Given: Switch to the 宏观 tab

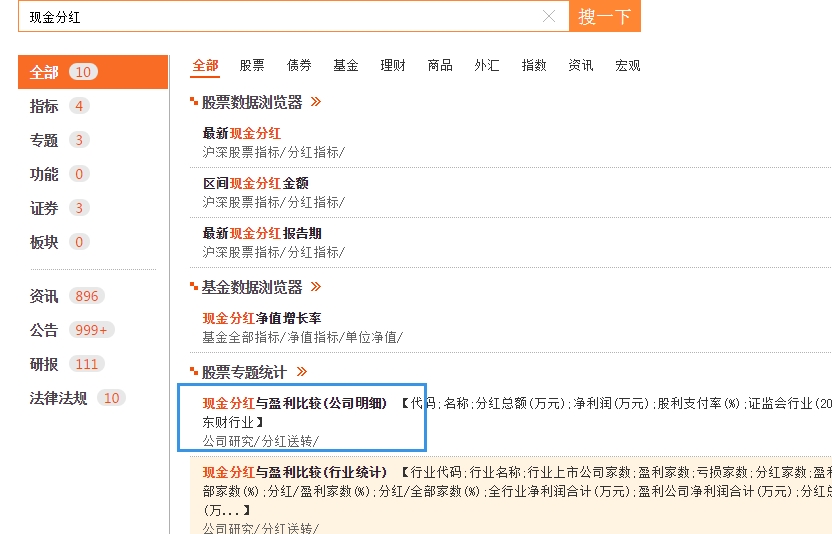Looking at the screenshot, I should [628, 66].
